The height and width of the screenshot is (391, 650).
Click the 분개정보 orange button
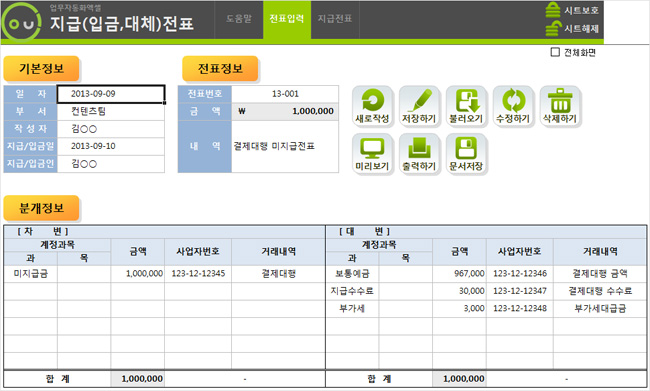(x=41, y=208)
